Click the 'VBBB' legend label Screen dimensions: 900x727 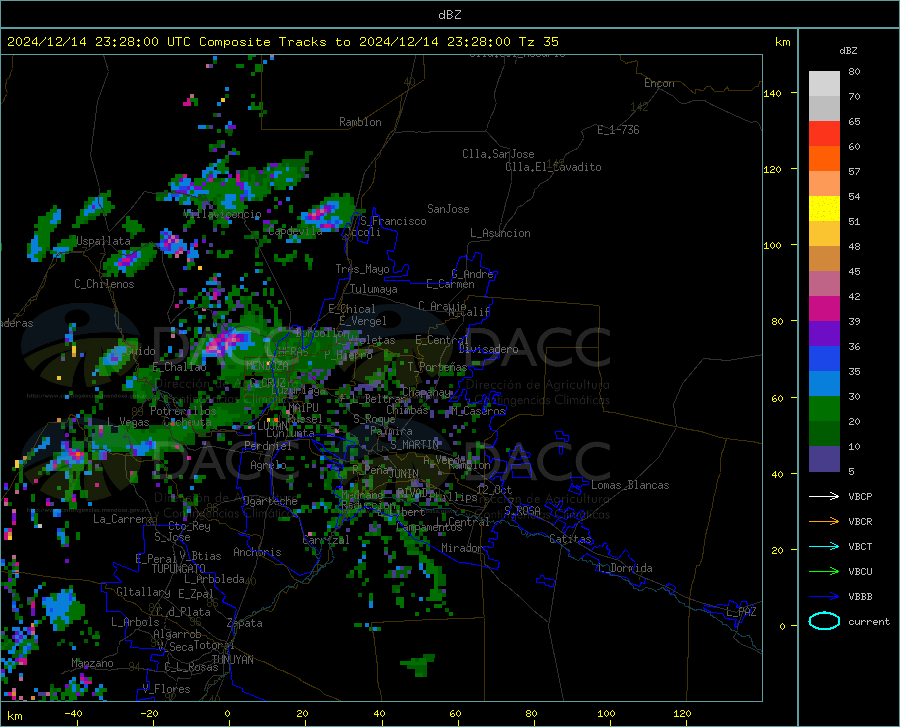[x=860, y=597]
